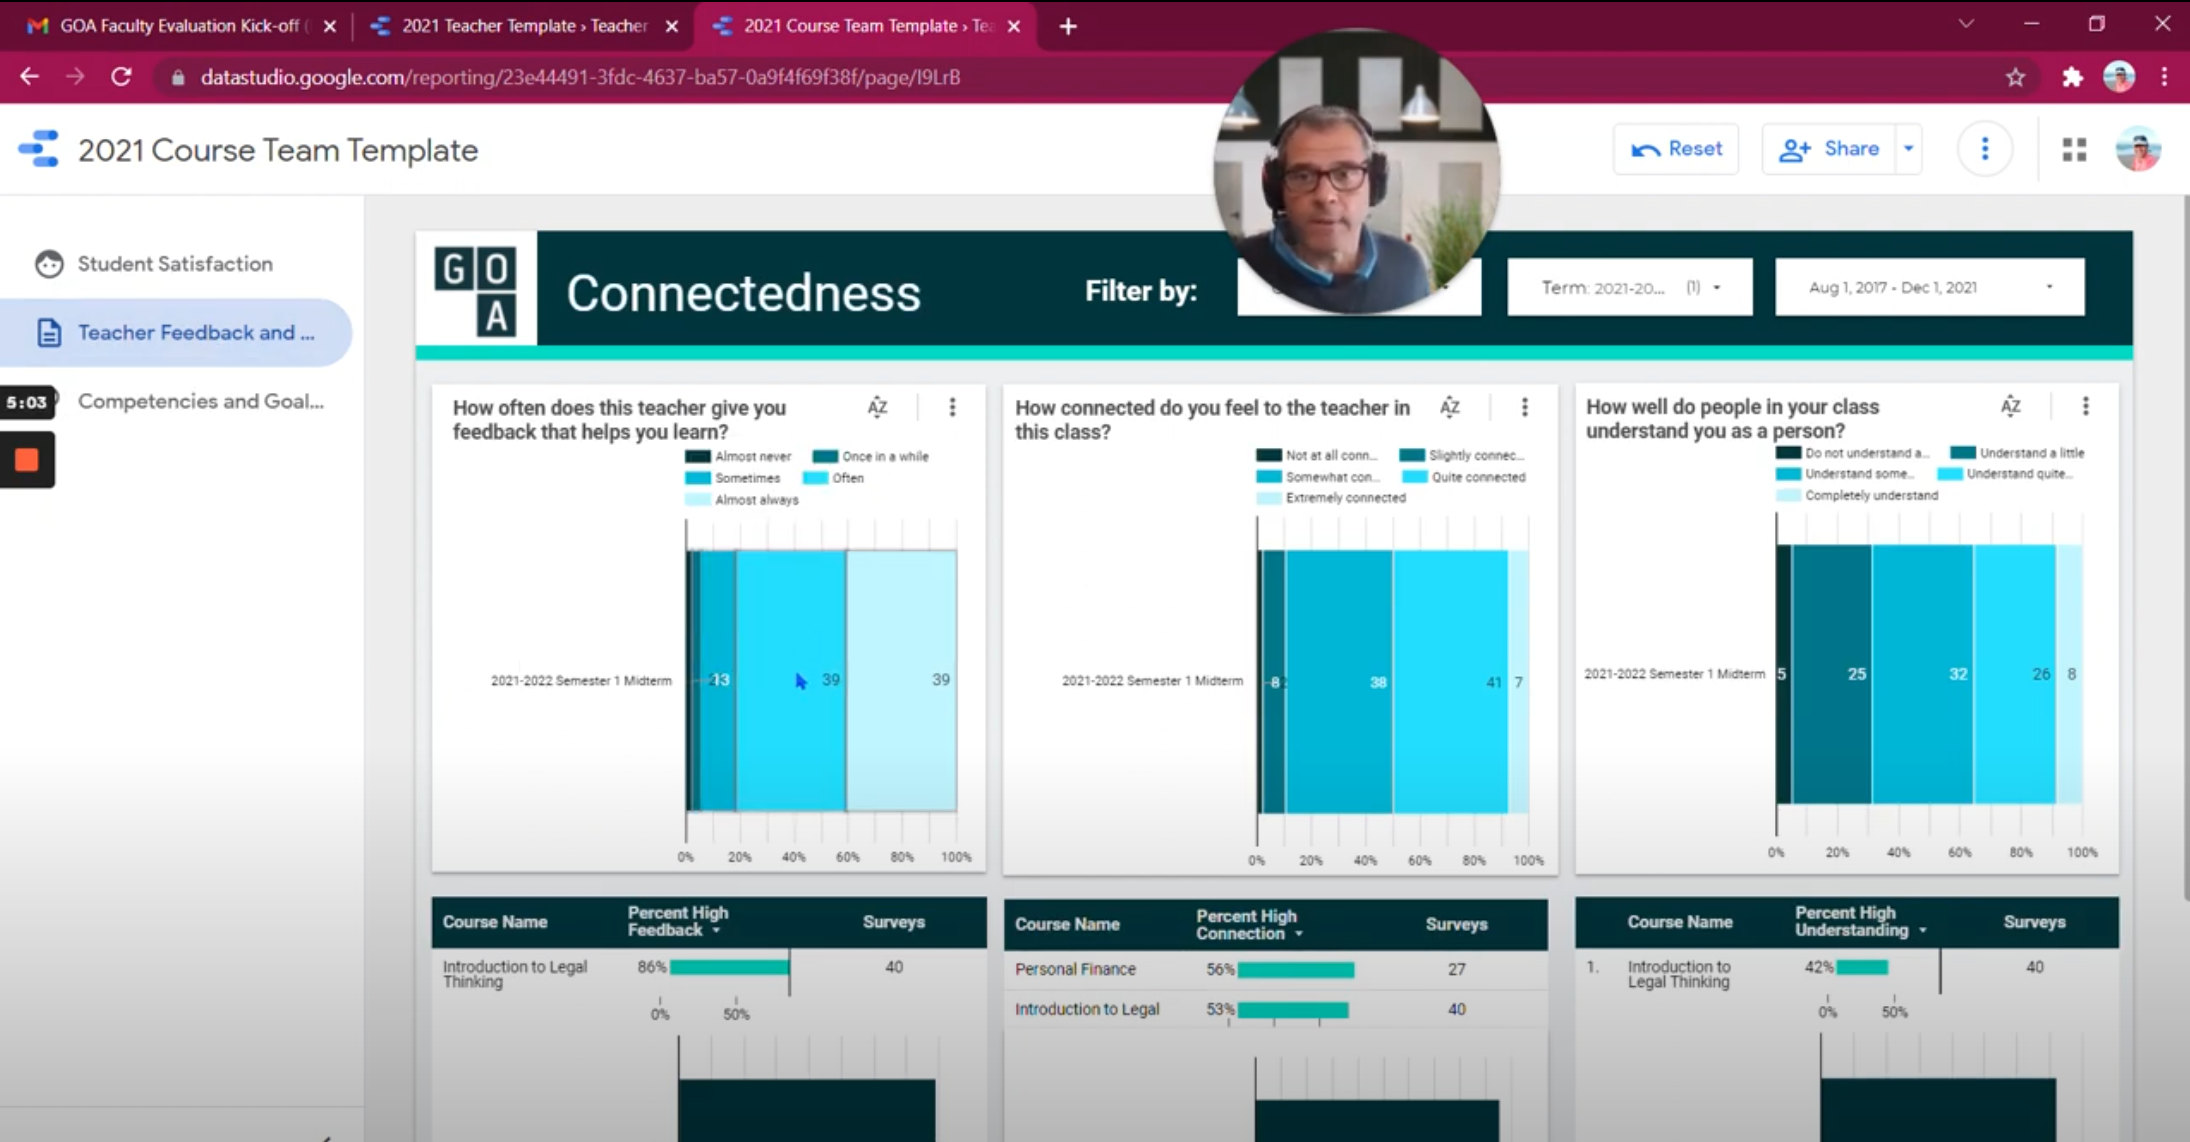Click AZ sort icon on understanding chart
The image size is (2190, 1142).
pyautogui.click(x=2010, y=406)
